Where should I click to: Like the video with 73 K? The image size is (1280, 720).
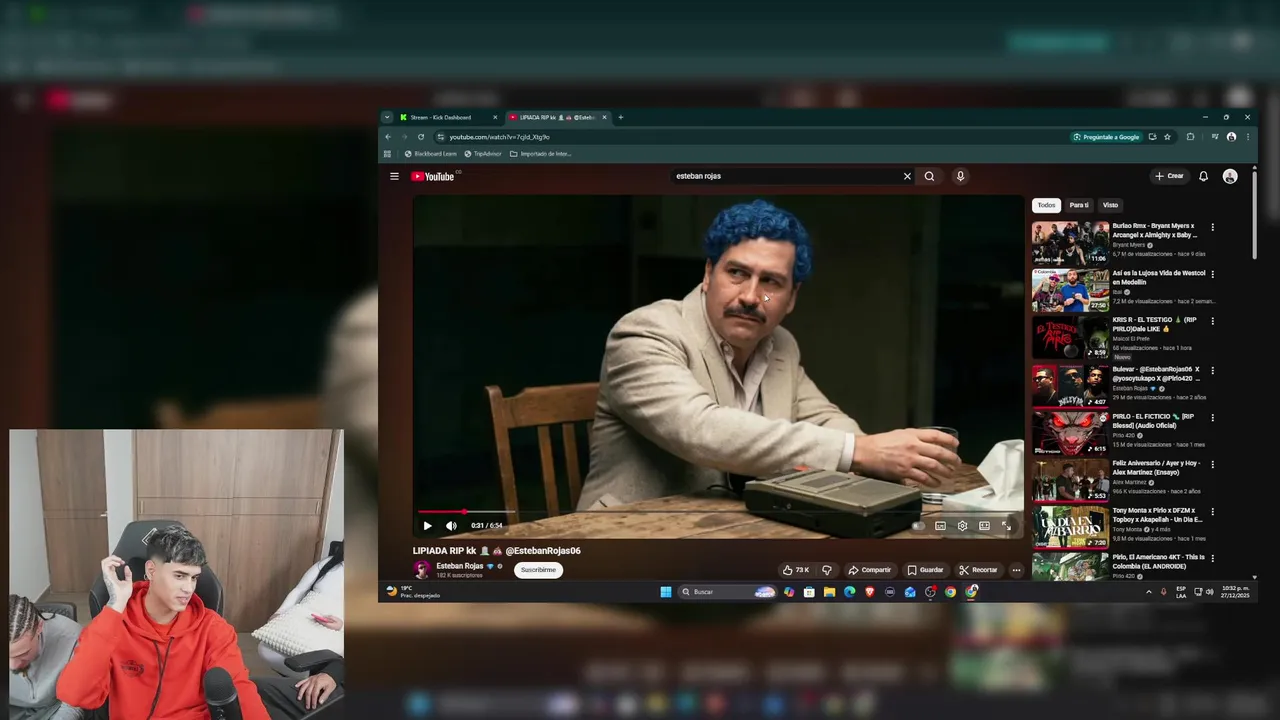(x=797, y=570)
